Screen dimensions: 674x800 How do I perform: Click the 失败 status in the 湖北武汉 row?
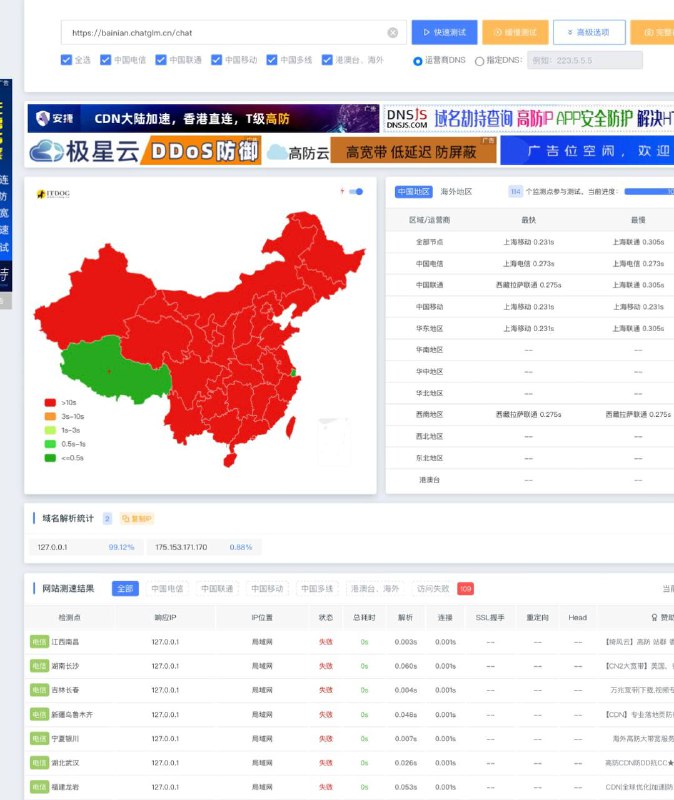click(x=326, y=763)
